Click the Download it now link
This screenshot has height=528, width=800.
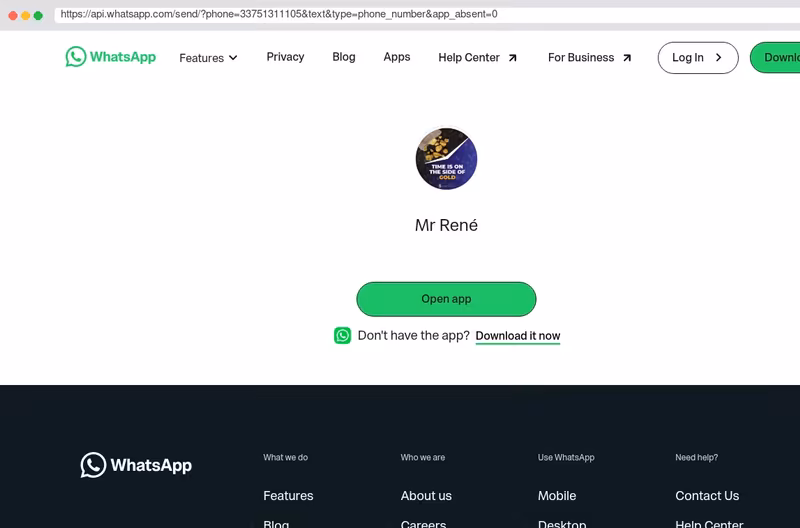[517, 336]
